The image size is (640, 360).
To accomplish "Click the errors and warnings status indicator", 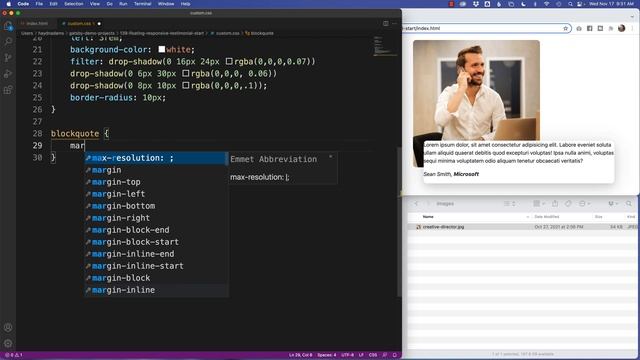I will pyautogui.click(x=13, y=355).
